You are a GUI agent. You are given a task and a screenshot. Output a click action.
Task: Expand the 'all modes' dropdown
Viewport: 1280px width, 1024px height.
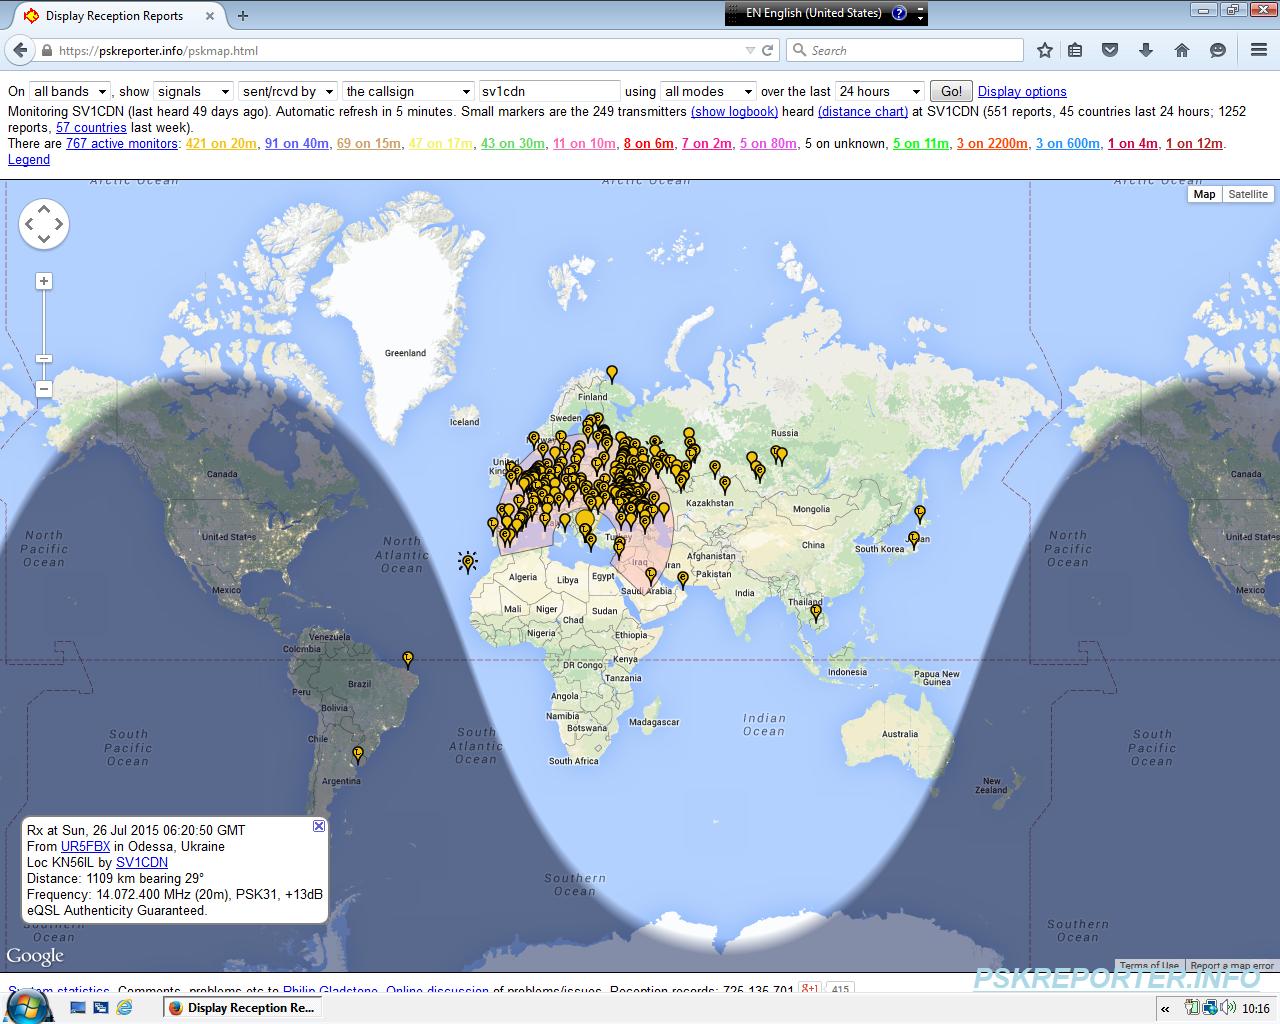pos(707,91)
